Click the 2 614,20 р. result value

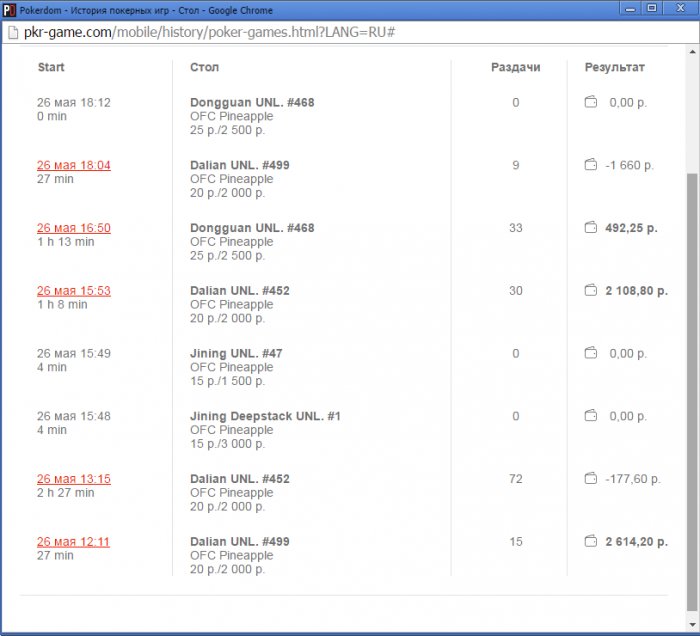(x=637, y=542)
